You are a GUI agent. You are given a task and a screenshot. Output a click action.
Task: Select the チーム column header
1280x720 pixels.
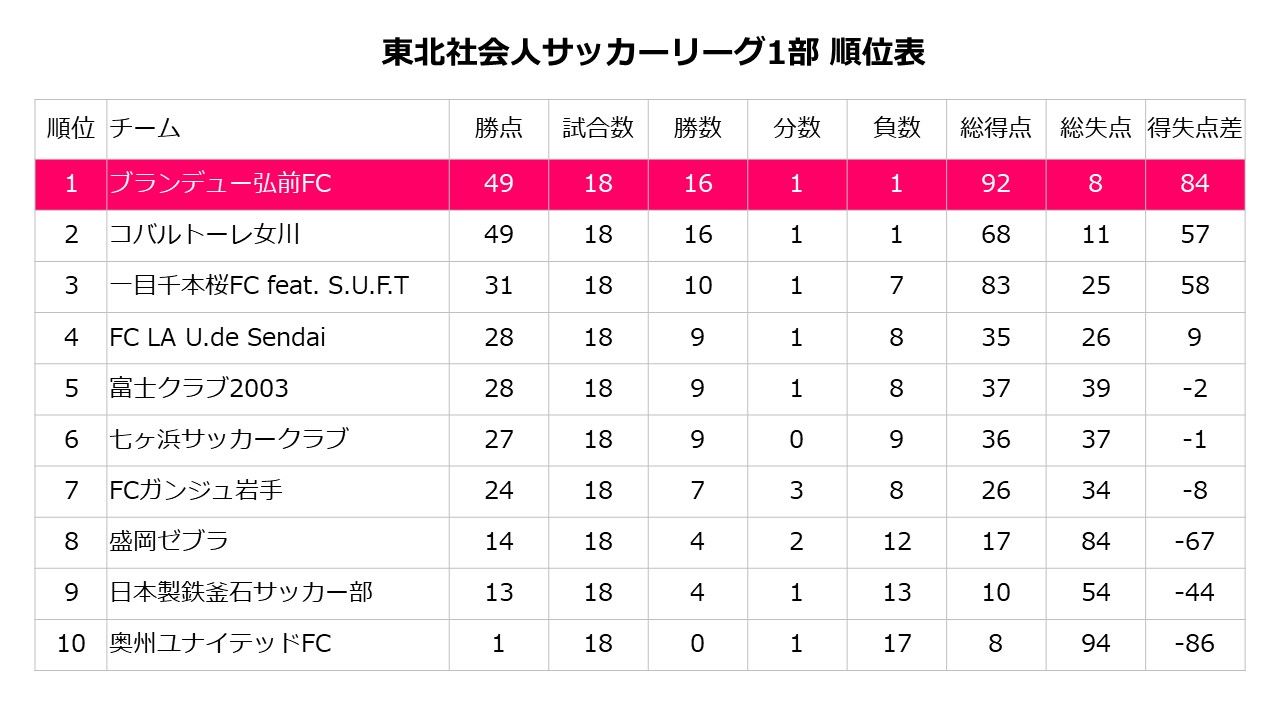click(x=146, y=128)
